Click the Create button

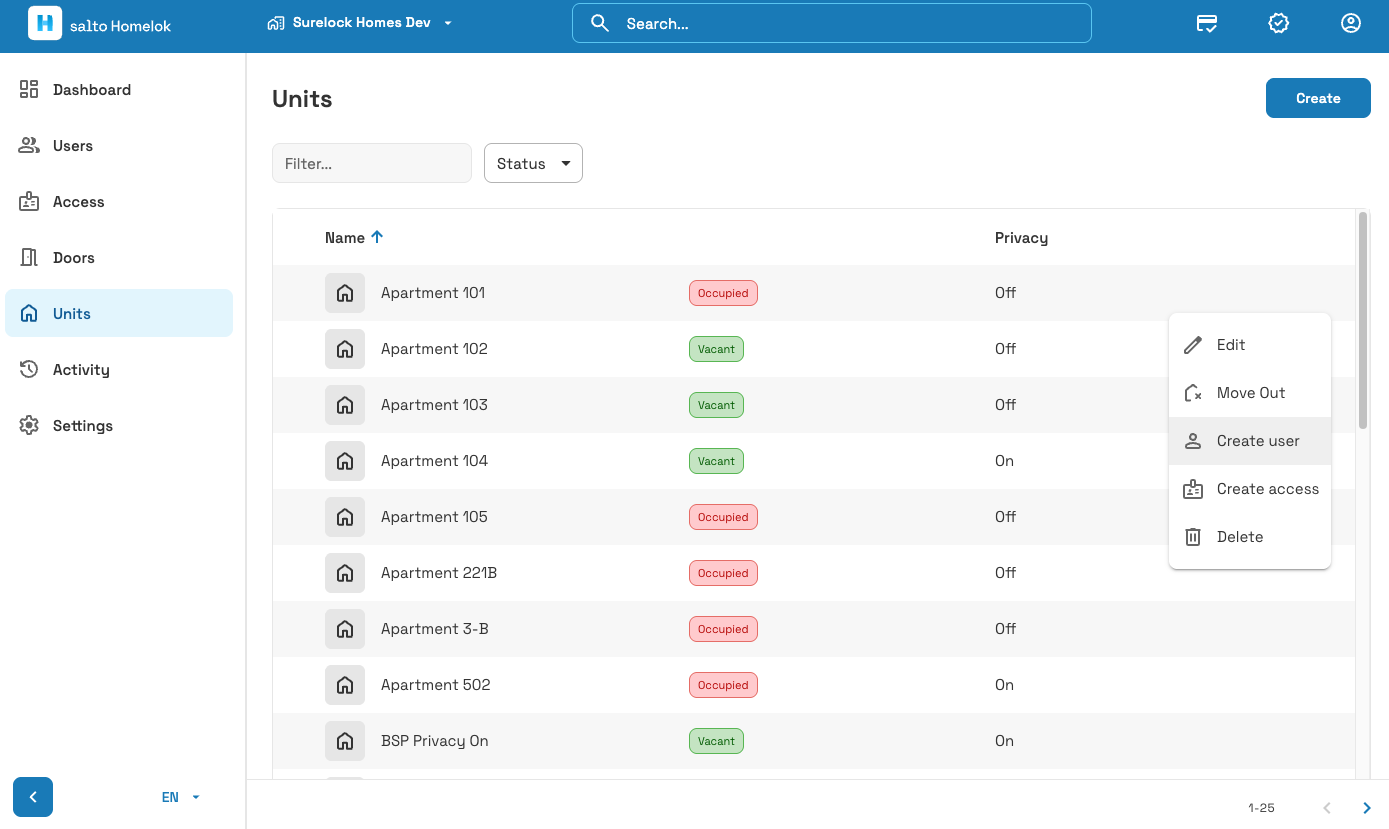click(1318, 98)
